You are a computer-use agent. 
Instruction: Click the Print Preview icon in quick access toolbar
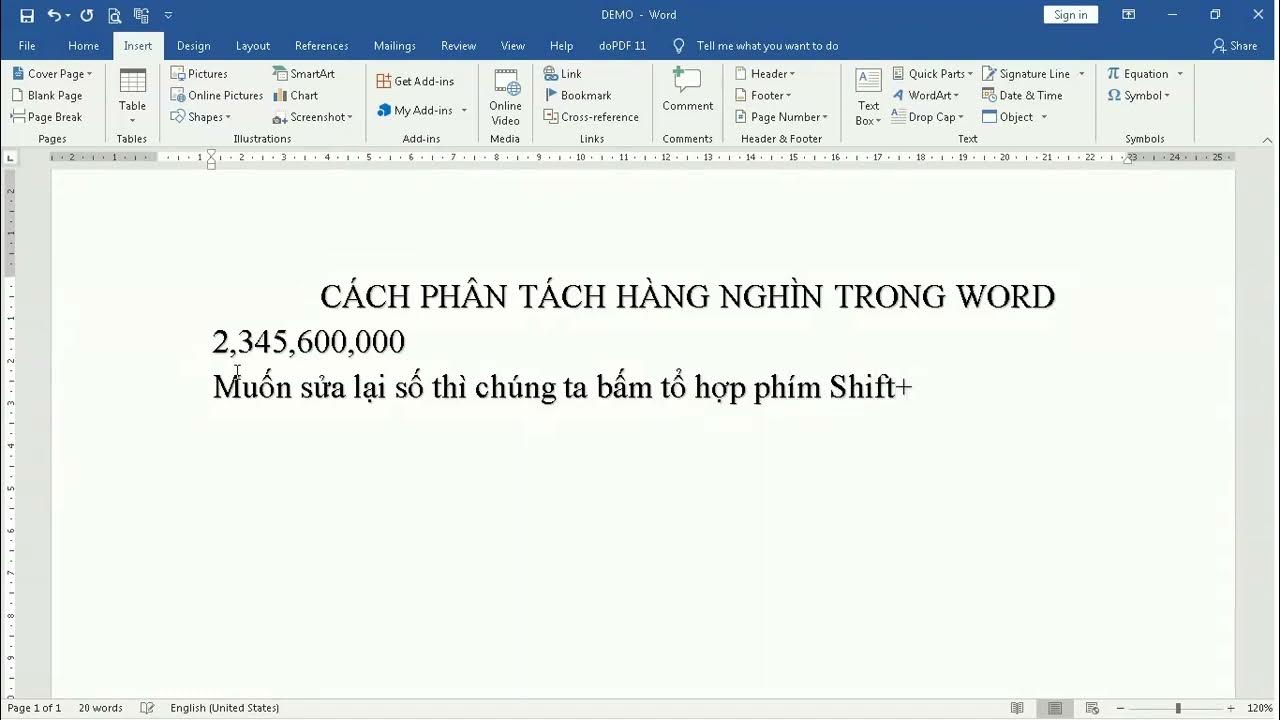[x=114, y=15]
